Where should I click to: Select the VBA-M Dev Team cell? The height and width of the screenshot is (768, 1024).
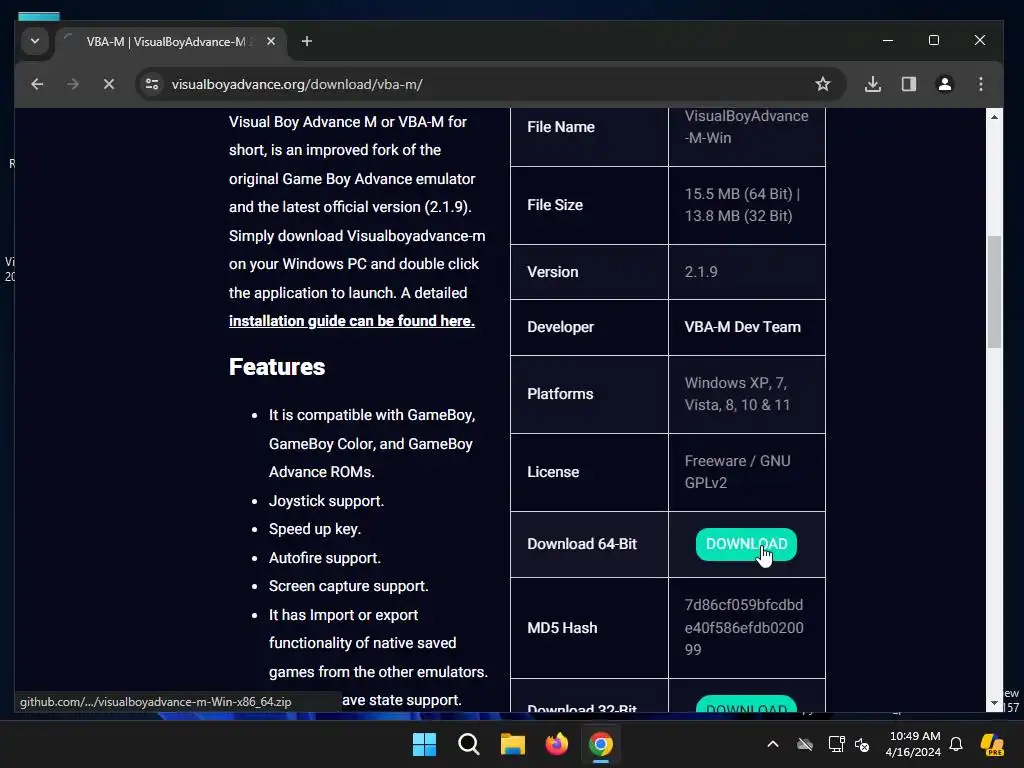746,327
